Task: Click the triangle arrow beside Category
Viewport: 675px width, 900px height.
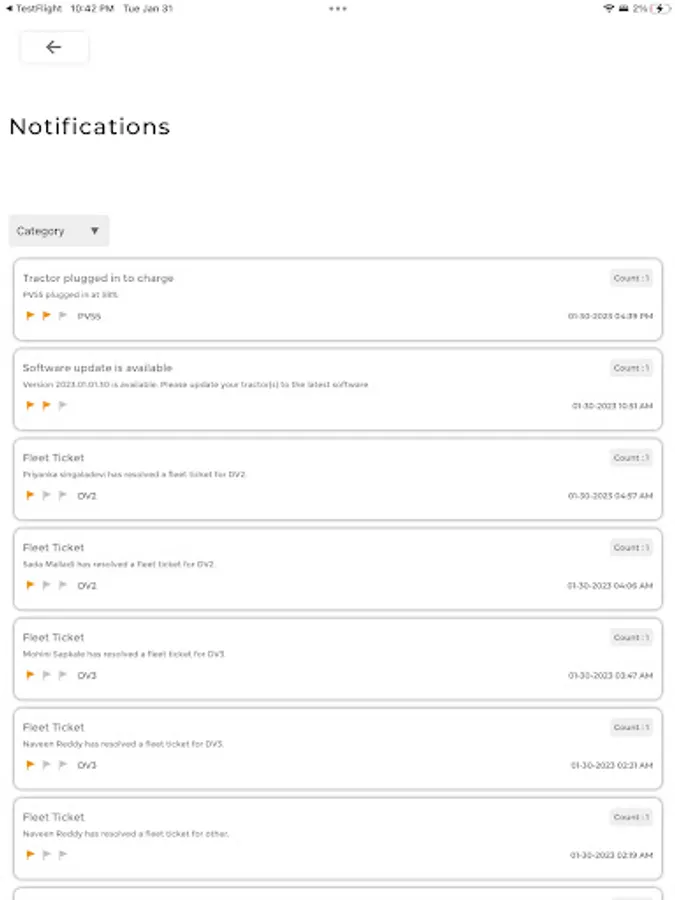Action: (x=95, y=231)
